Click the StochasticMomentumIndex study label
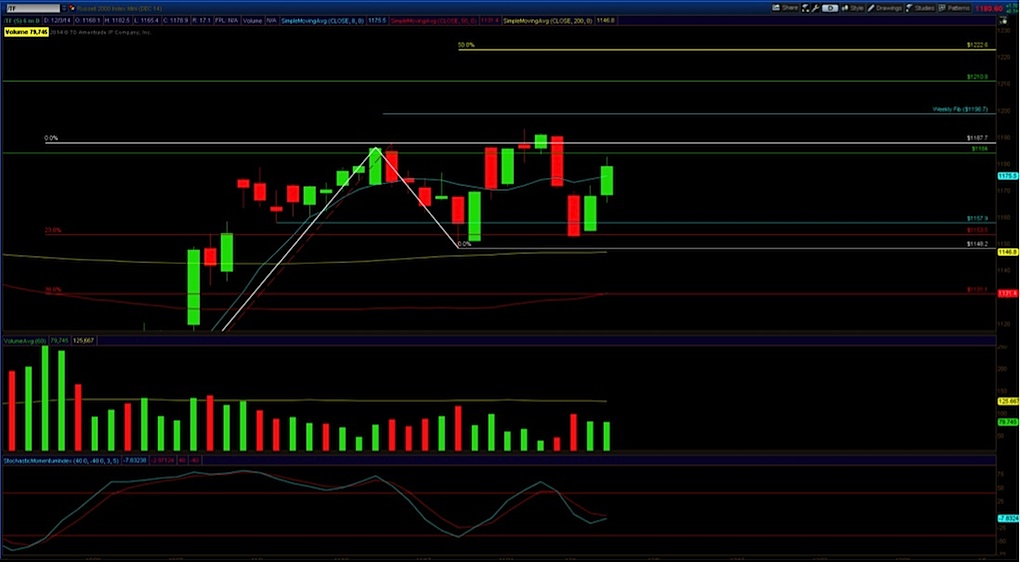Image resolution: width=1020 pixels, height=563 pixels. pos(62,460)
